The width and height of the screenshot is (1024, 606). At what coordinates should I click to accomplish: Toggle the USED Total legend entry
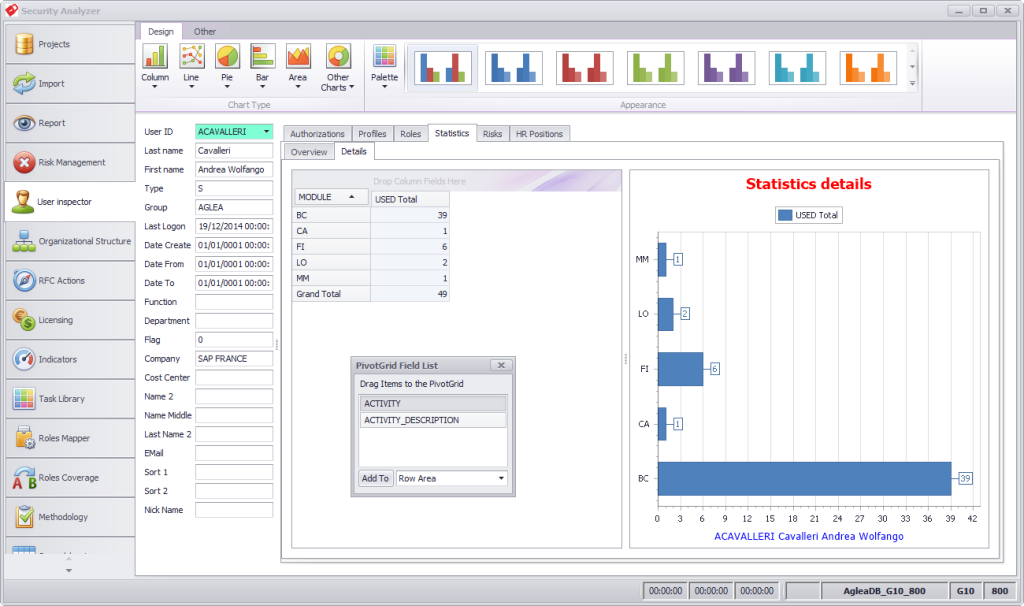809,215
